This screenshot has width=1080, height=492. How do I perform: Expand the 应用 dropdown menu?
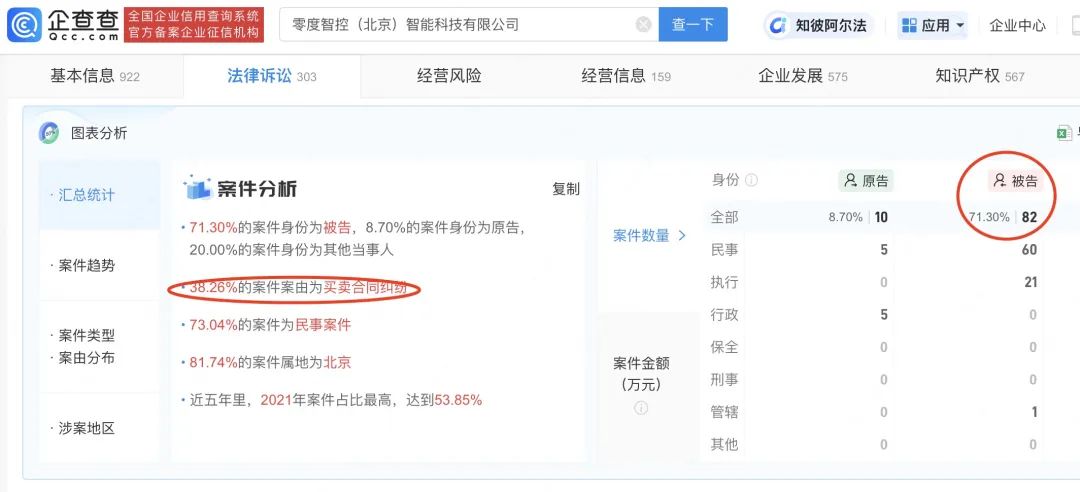click(x=960, y=26)
